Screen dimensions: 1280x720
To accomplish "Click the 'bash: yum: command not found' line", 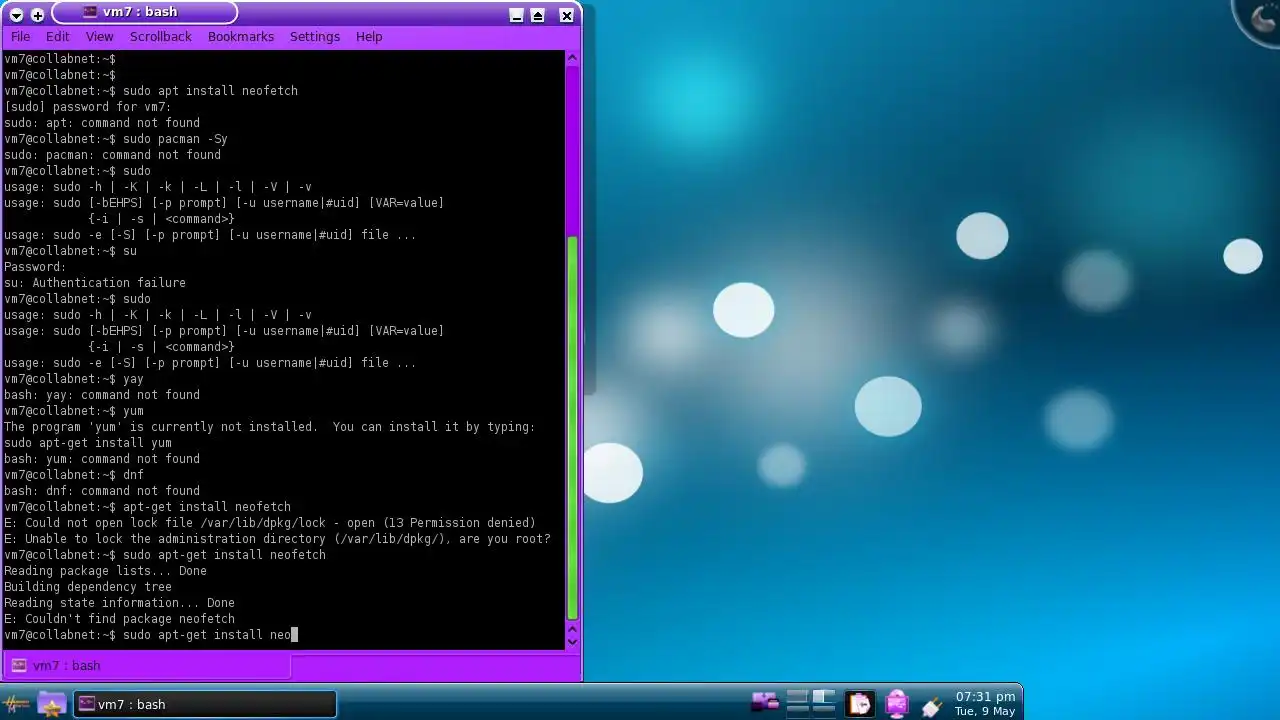I will tap(102, 459).
